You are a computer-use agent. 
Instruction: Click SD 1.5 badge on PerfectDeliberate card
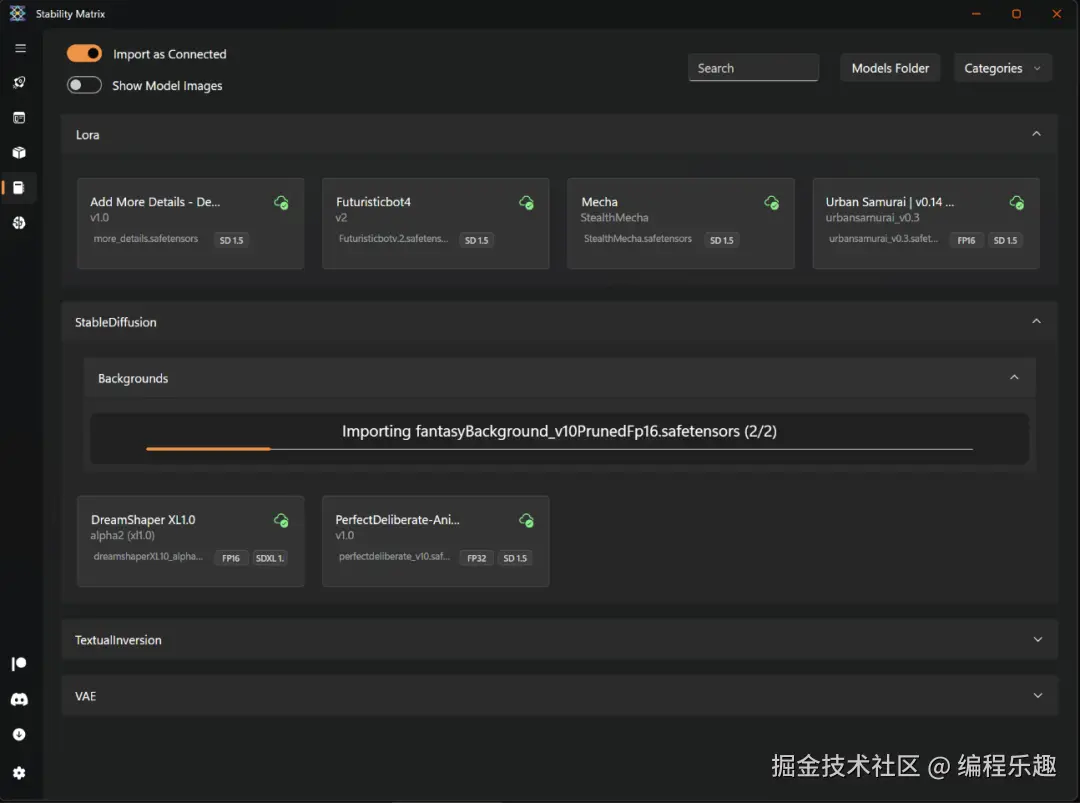click(515, 559)
